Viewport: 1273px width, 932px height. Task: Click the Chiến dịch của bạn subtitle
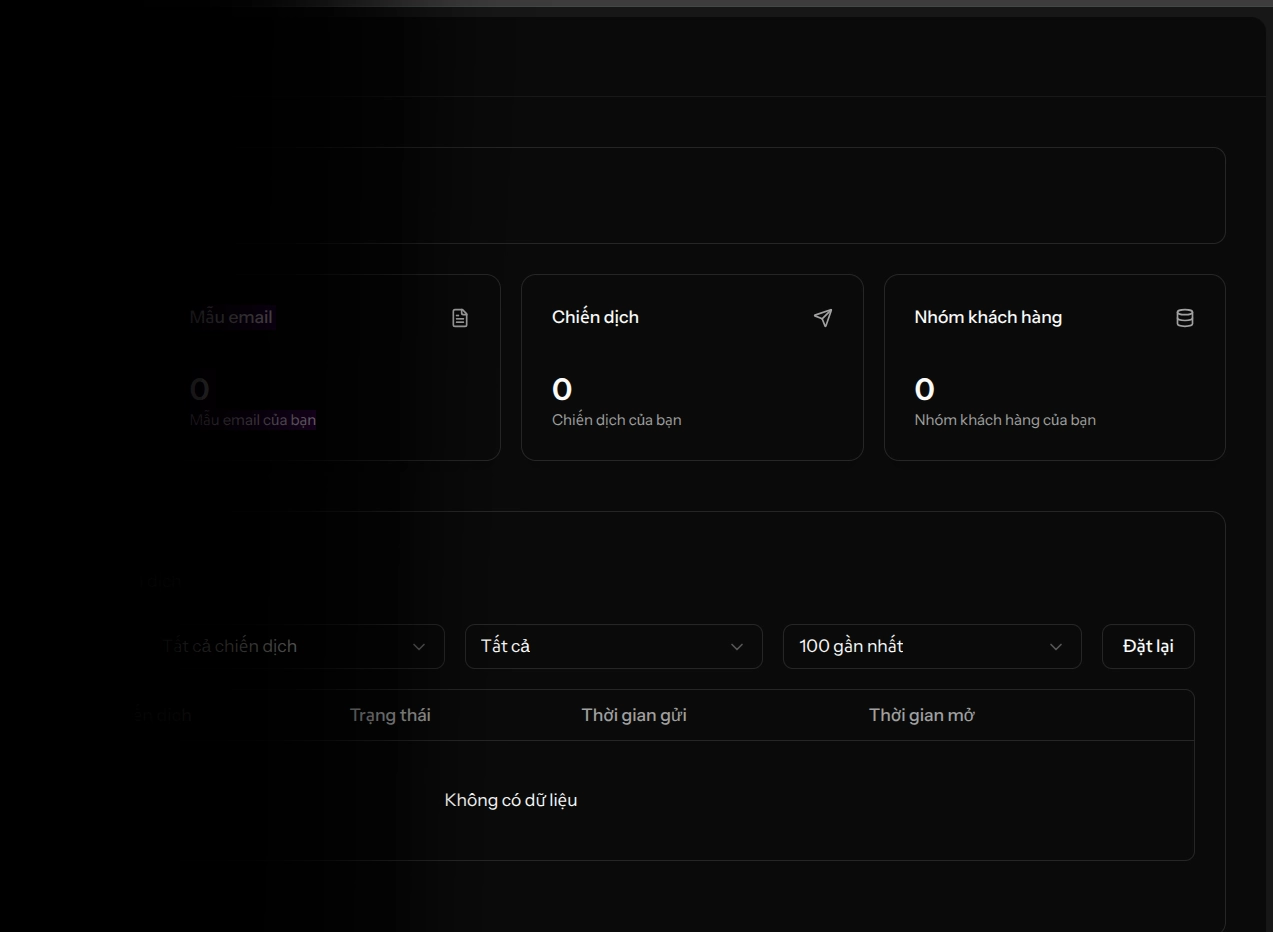(x=616, y=420)
